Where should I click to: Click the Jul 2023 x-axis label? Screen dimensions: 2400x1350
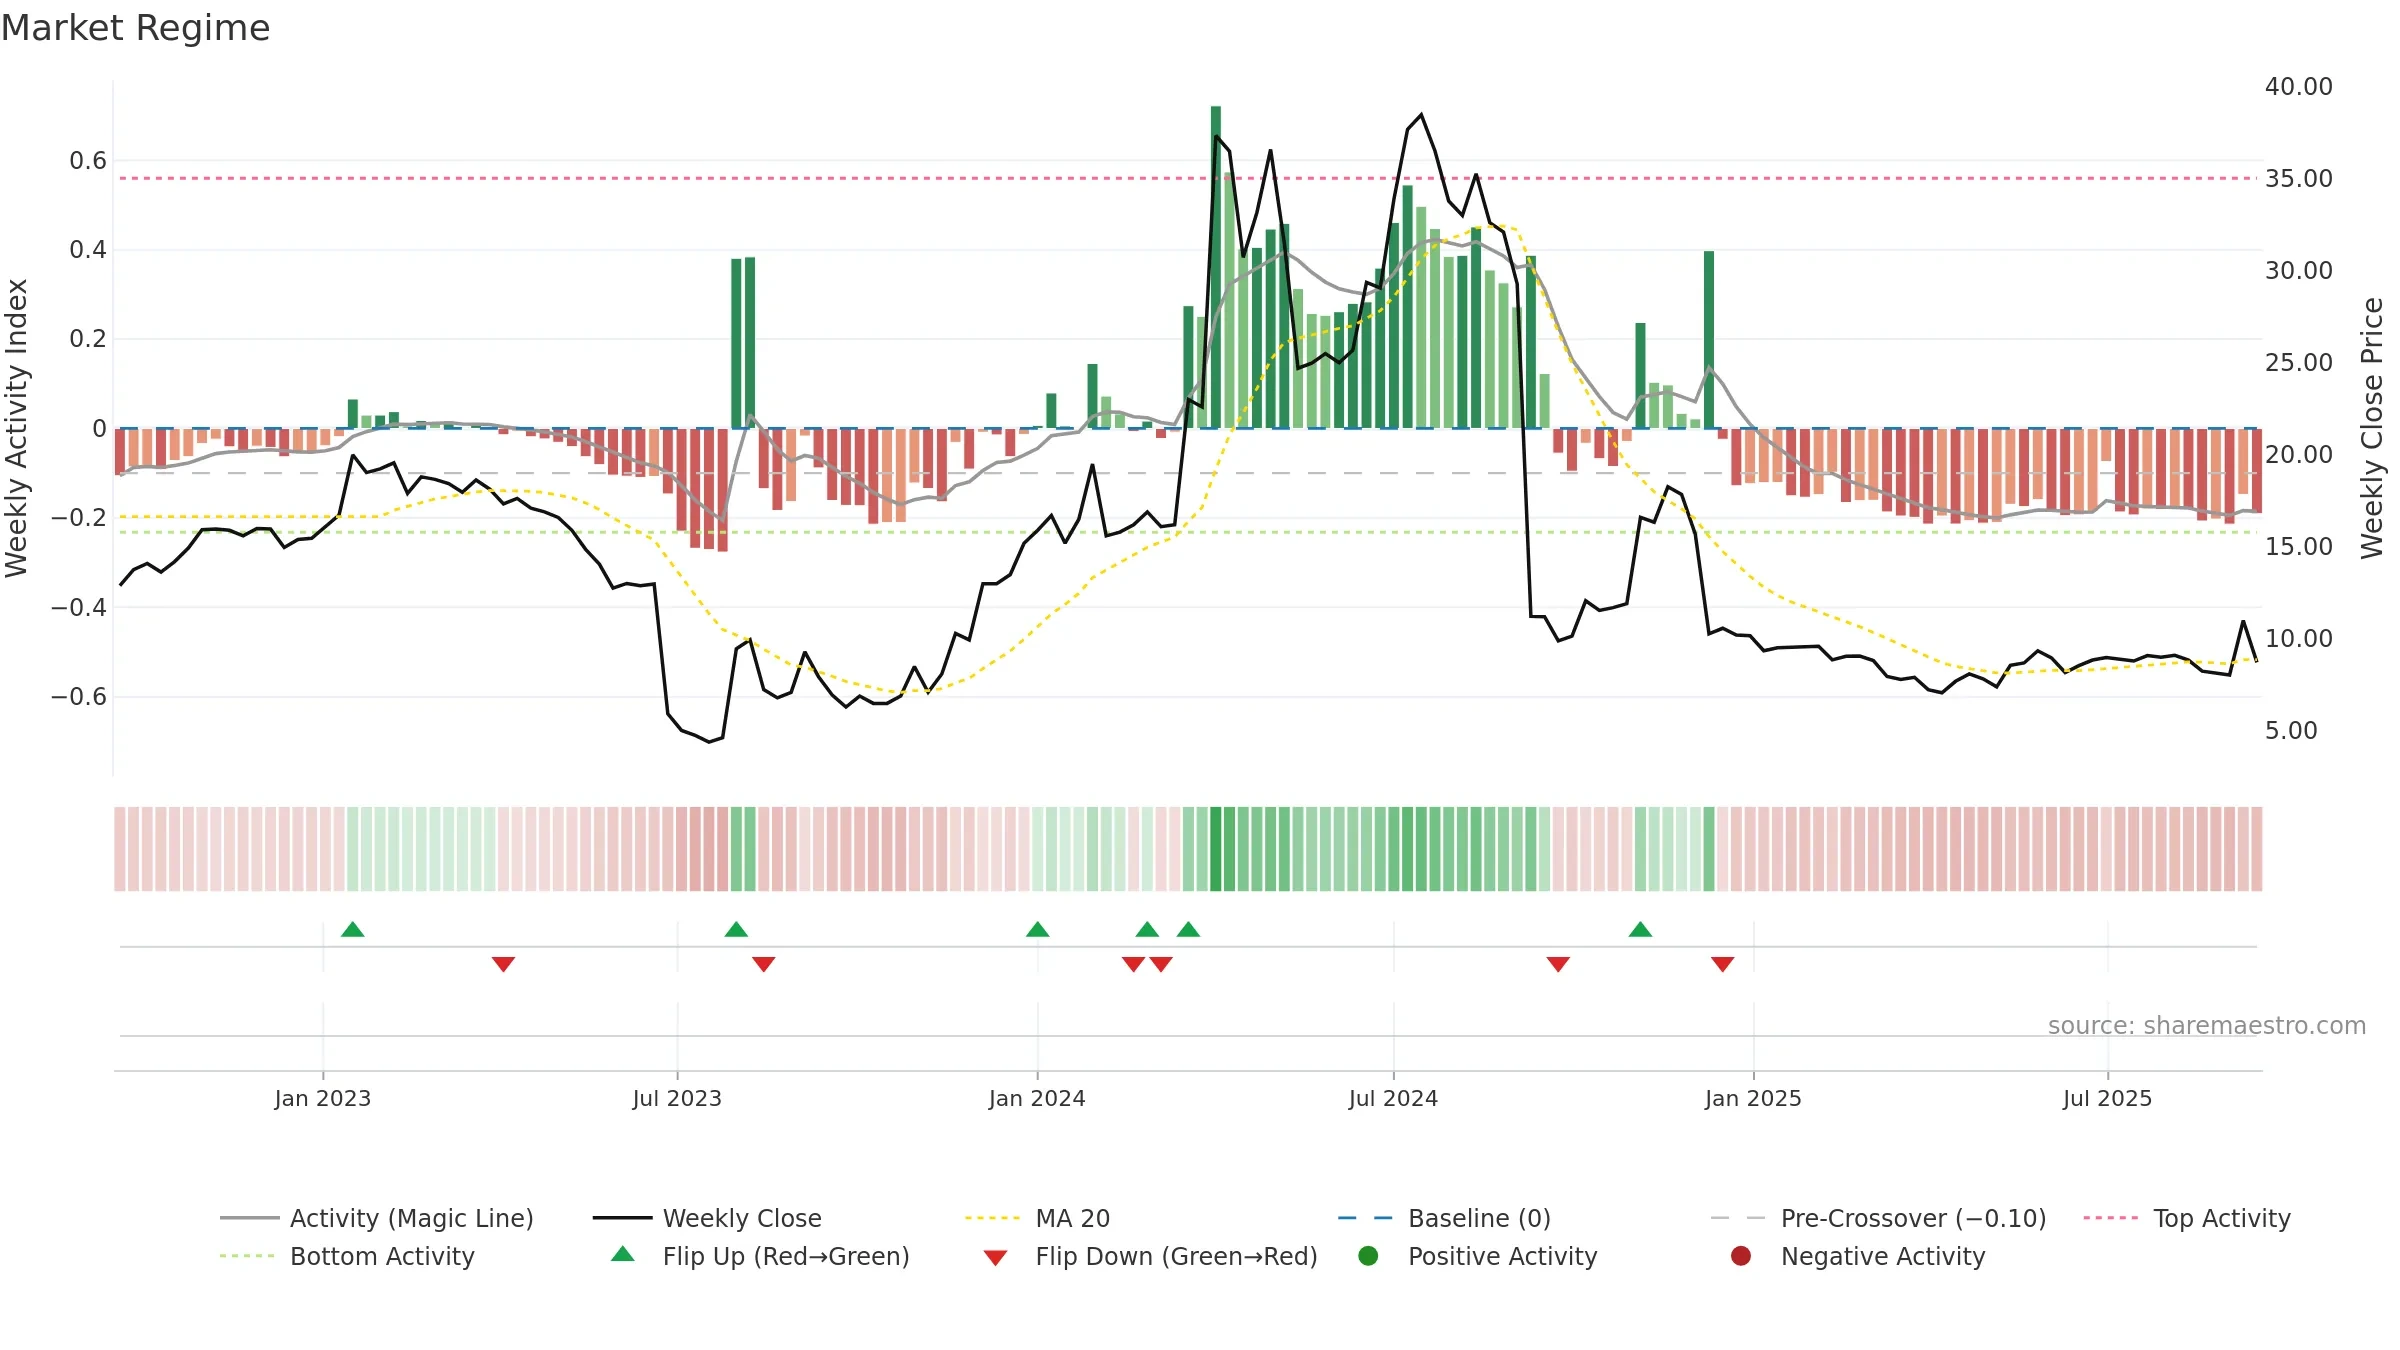[677, 1098]
